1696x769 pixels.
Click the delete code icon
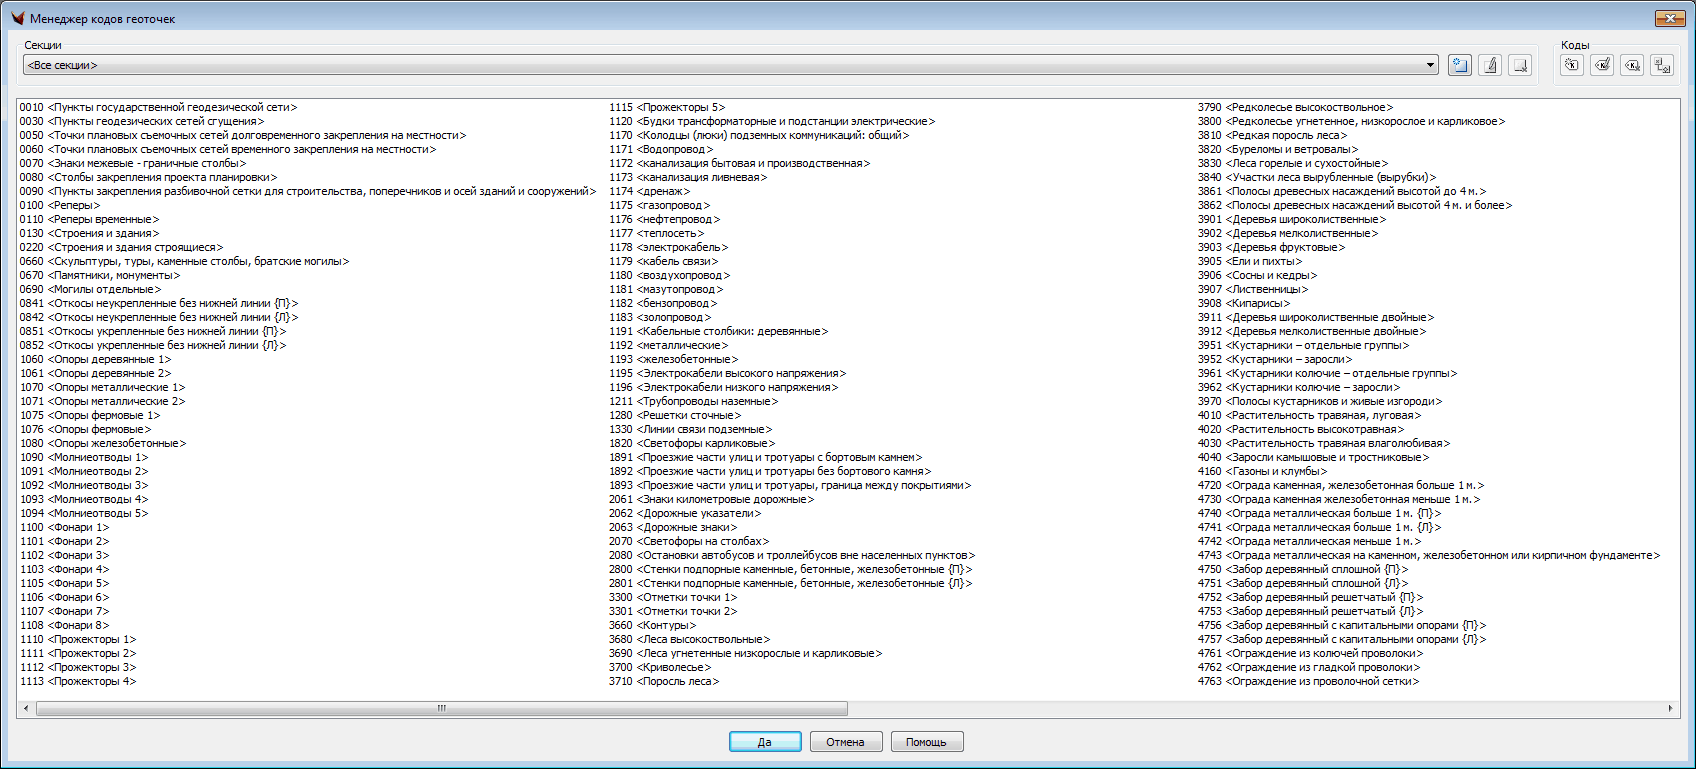[x=1632, y=65]
